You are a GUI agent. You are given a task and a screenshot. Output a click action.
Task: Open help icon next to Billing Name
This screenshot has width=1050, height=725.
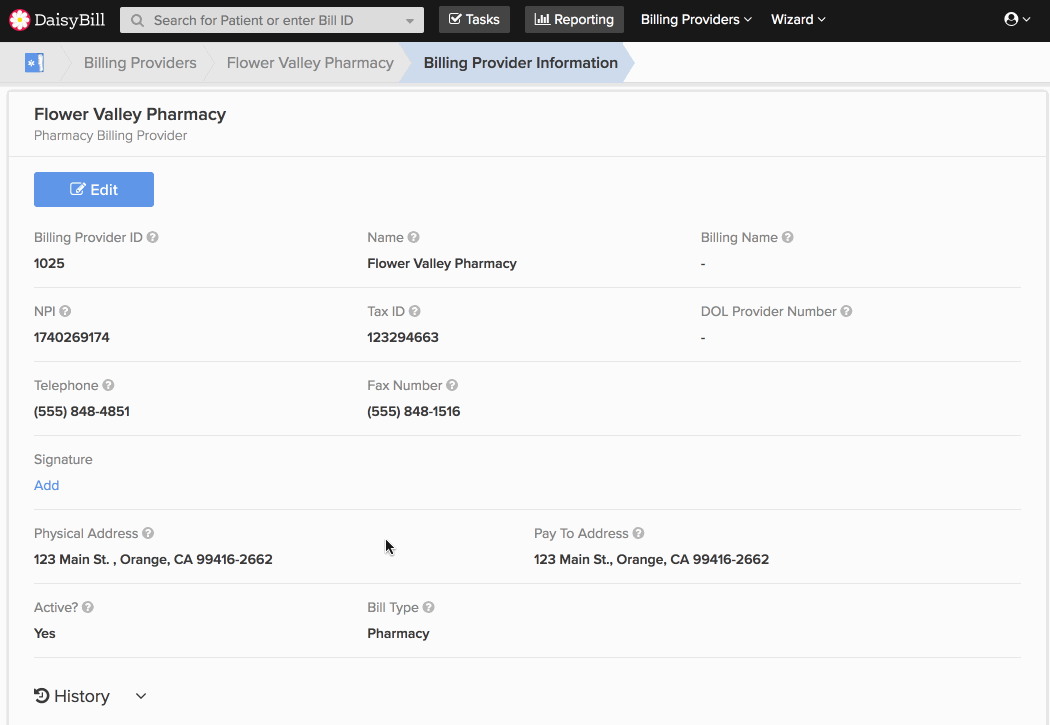tap(788, 237)
